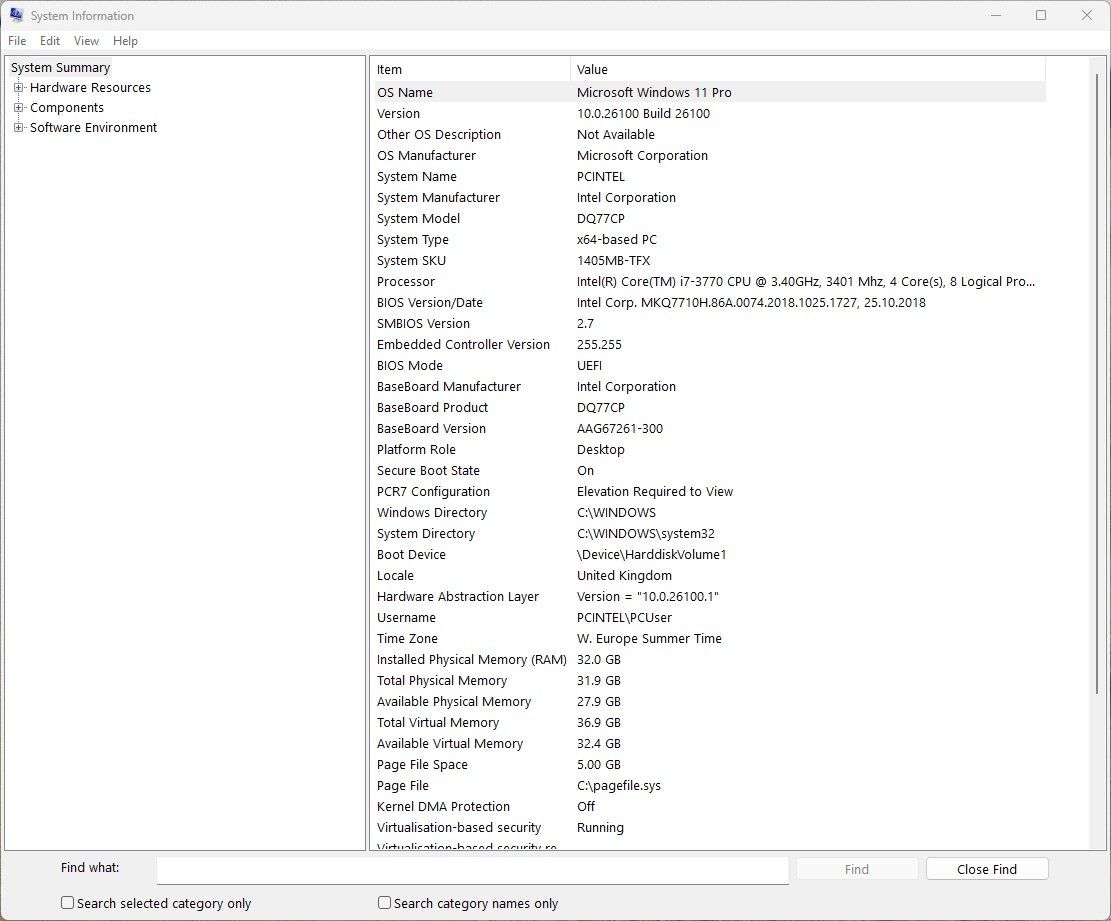
Task: Select the Total Physical Memory row
Action: [710, 681]
